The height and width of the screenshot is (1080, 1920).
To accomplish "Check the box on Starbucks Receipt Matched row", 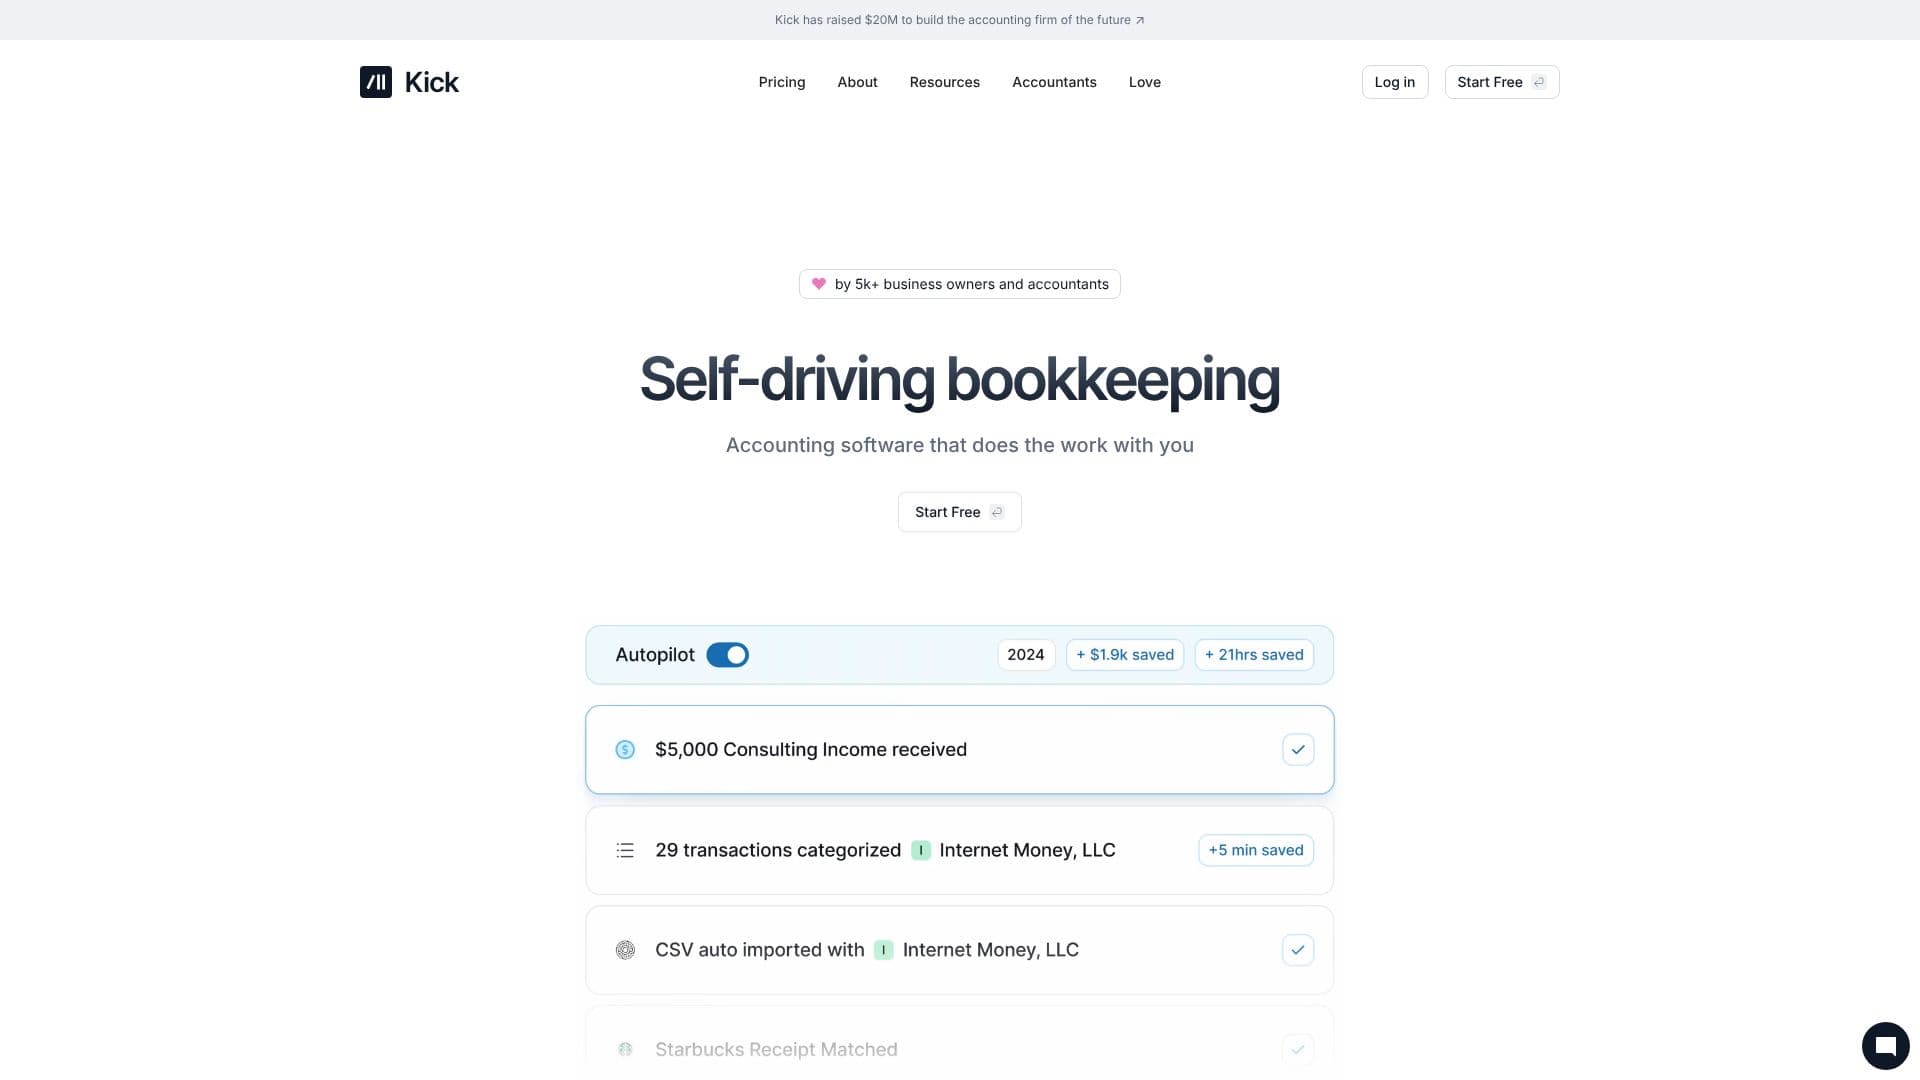I will point(1298,1049).
